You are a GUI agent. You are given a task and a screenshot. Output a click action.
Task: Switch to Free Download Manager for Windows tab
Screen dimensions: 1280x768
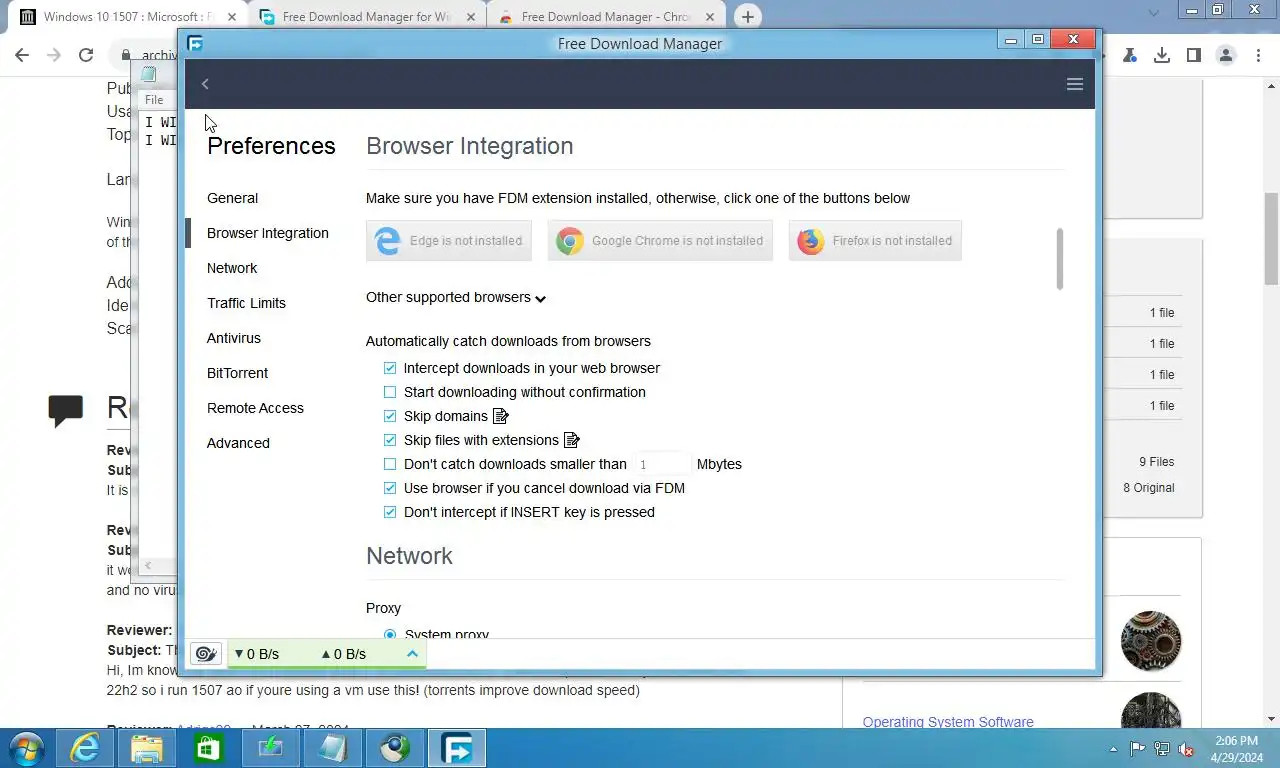[x=367, y=17]
